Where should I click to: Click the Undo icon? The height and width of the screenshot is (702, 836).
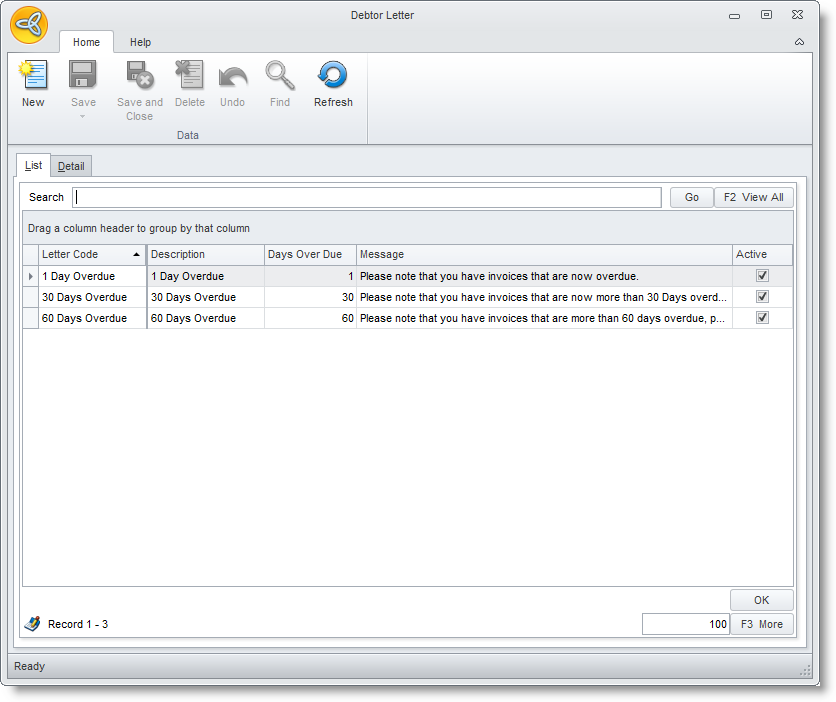pos(232,76)
